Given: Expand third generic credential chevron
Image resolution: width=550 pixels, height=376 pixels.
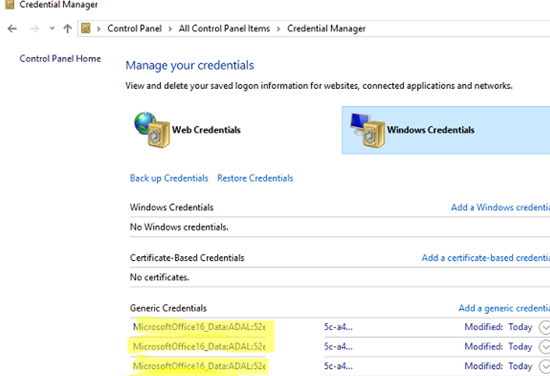Looking at the screenshot, I should tap(544, 367).
